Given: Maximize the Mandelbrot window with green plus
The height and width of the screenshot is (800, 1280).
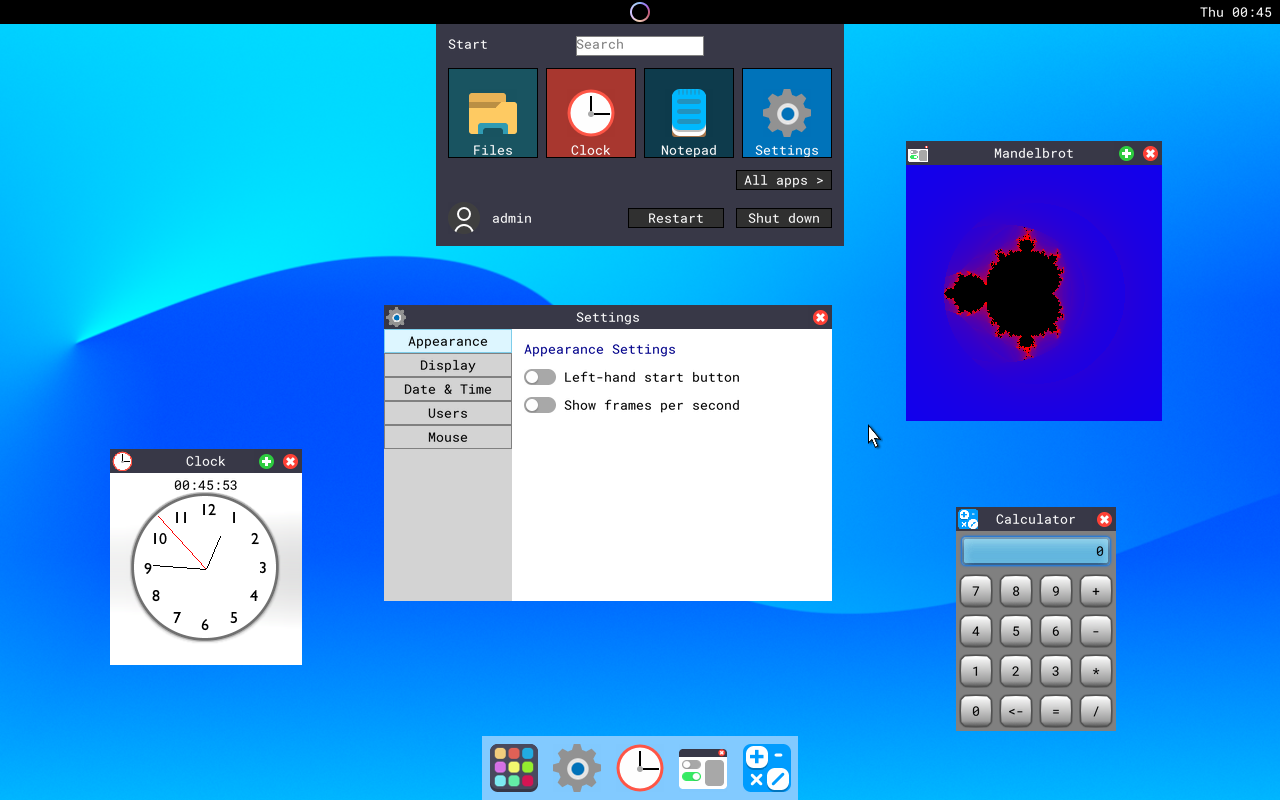Looking at the screenshot, I should coord(1126,153).
